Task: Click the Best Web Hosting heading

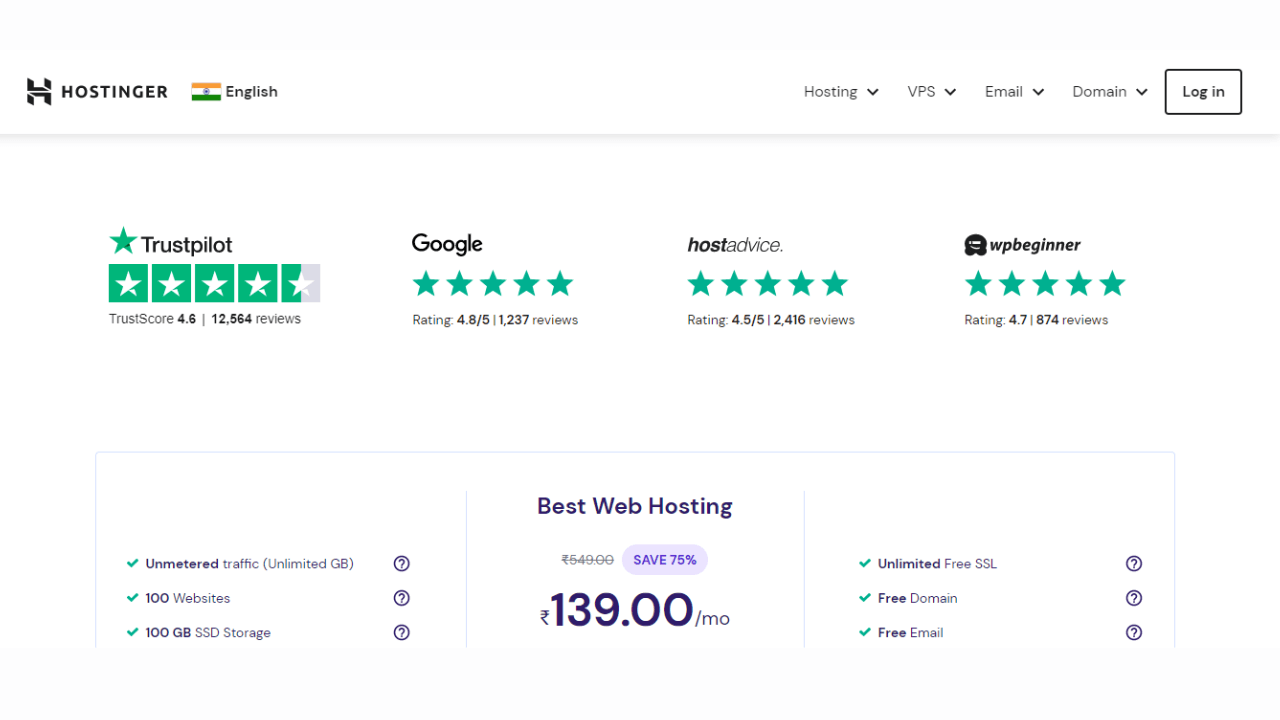Action: coord(635,506)
